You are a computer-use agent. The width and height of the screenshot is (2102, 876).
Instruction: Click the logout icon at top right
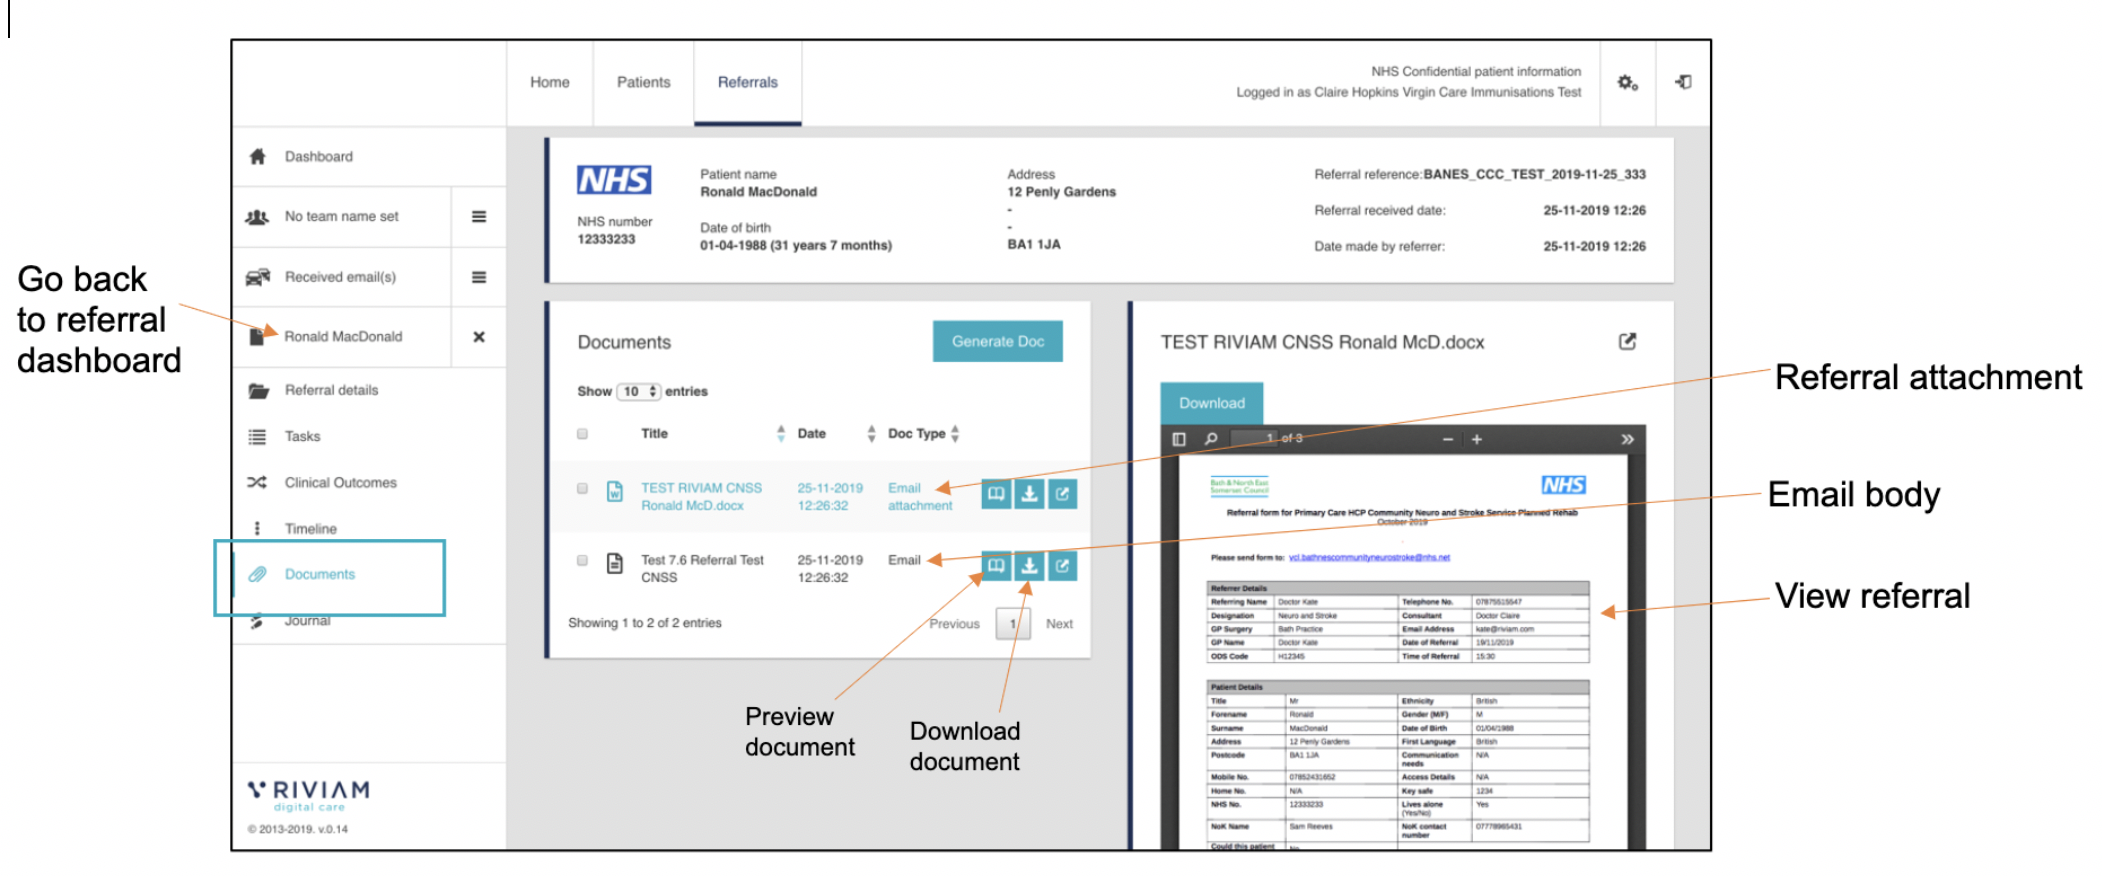1683,83
